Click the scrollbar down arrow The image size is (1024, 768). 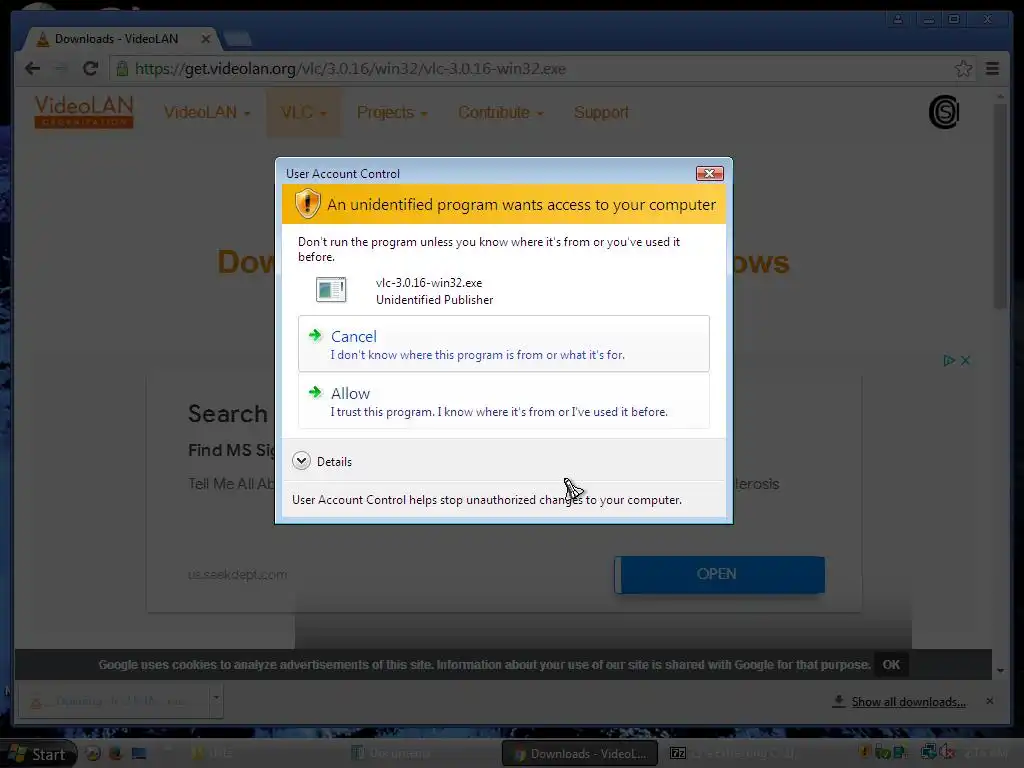point(1000,671)
